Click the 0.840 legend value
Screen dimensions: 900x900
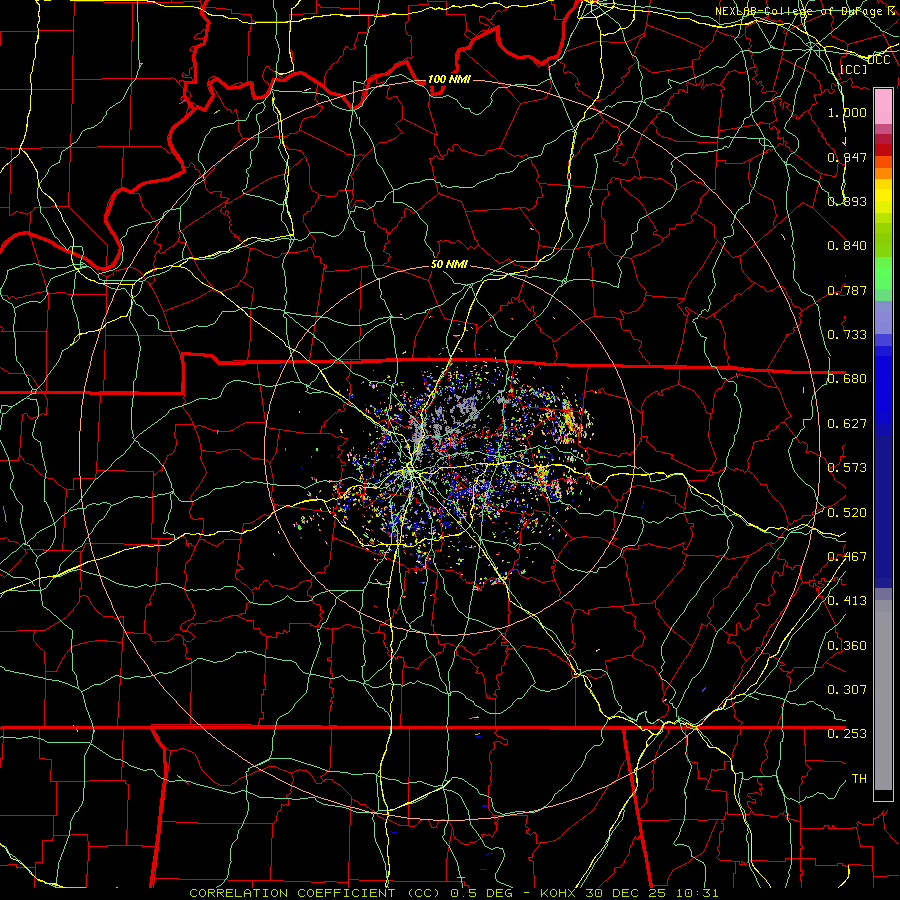point(847,246)
